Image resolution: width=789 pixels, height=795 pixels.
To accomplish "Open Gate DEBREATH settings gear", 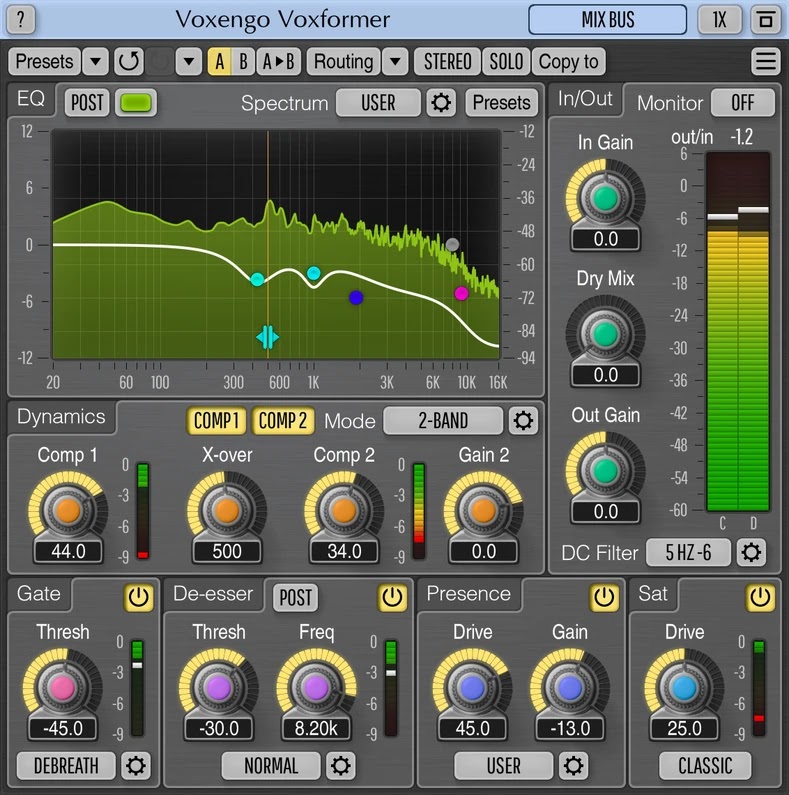I will (x=135, y=766).
